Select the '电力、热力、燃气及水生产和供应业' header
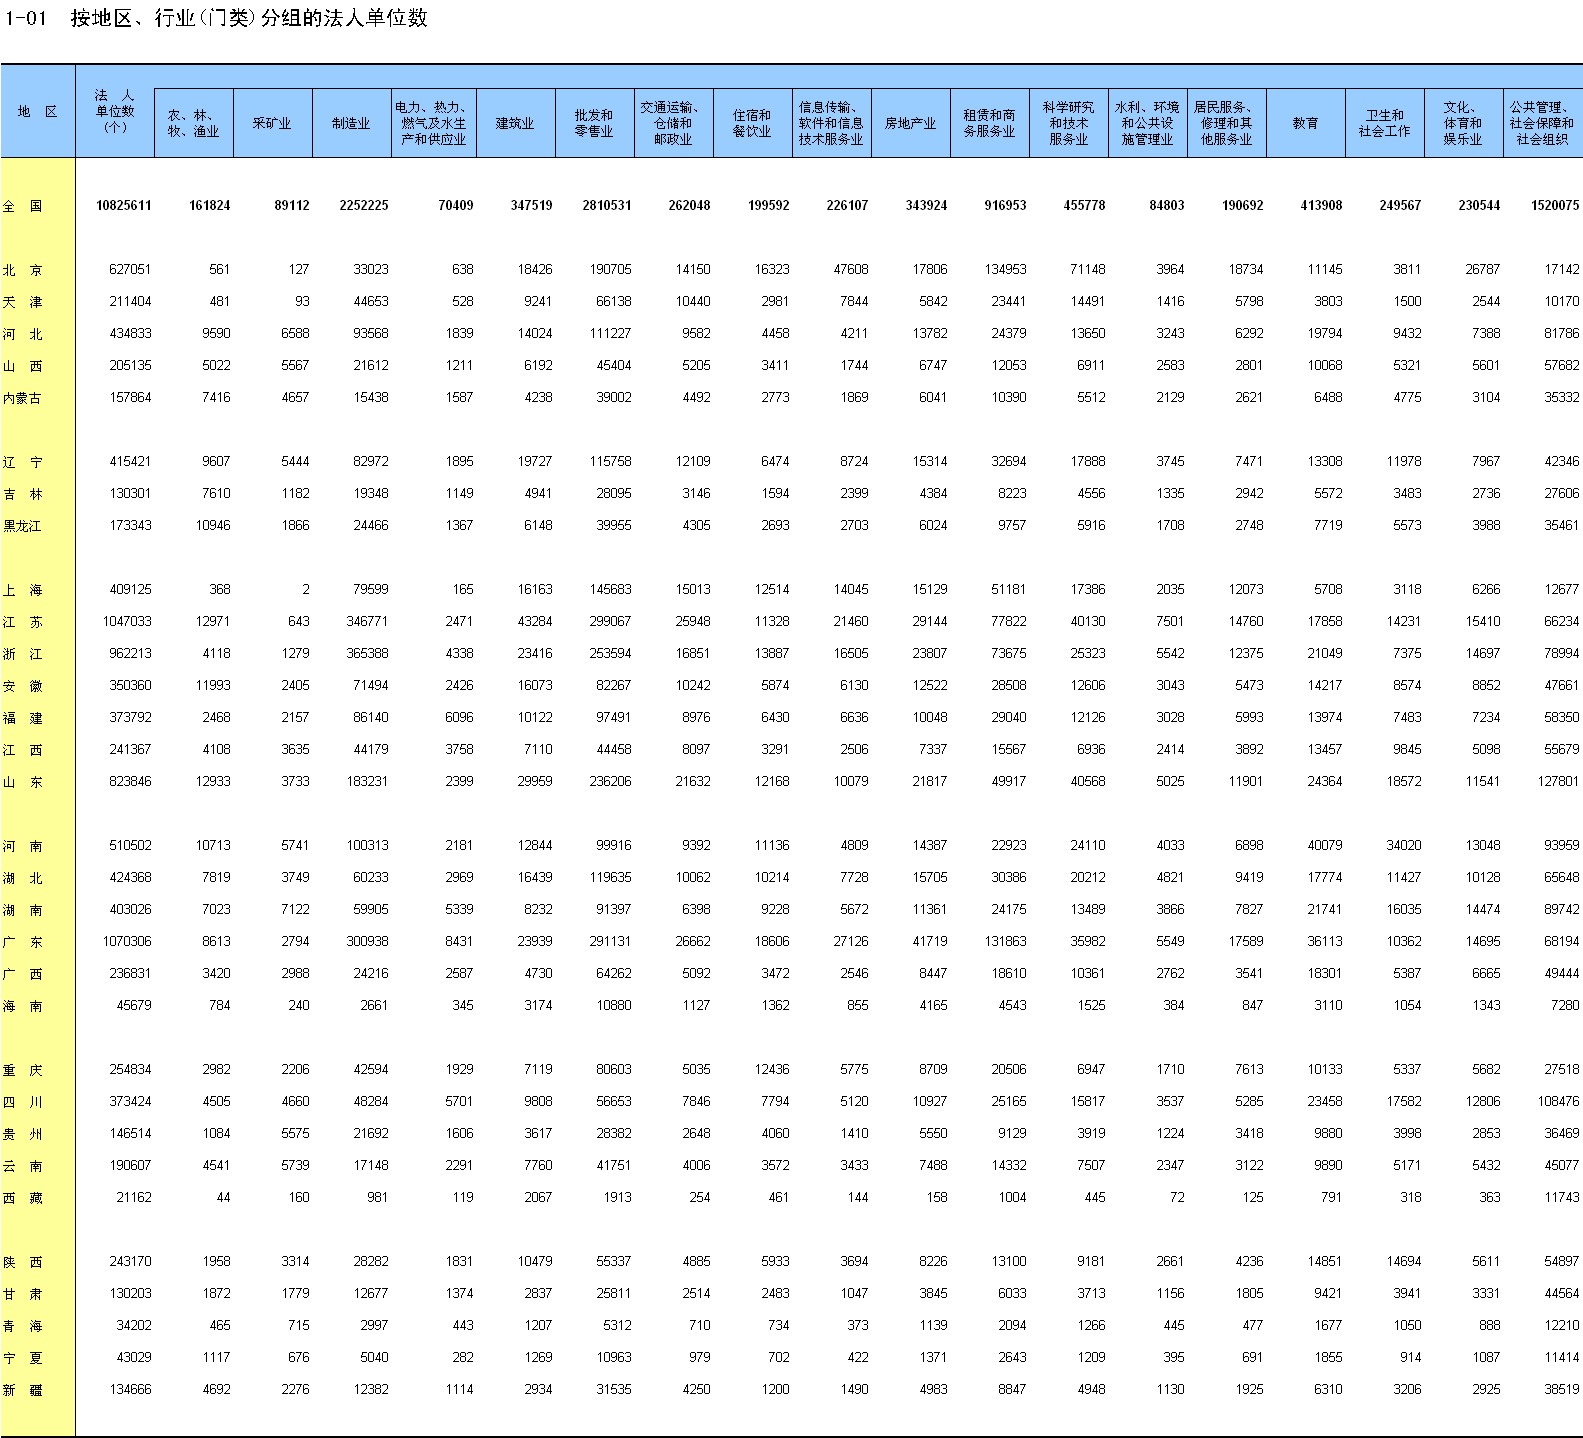 coord(434,123)
